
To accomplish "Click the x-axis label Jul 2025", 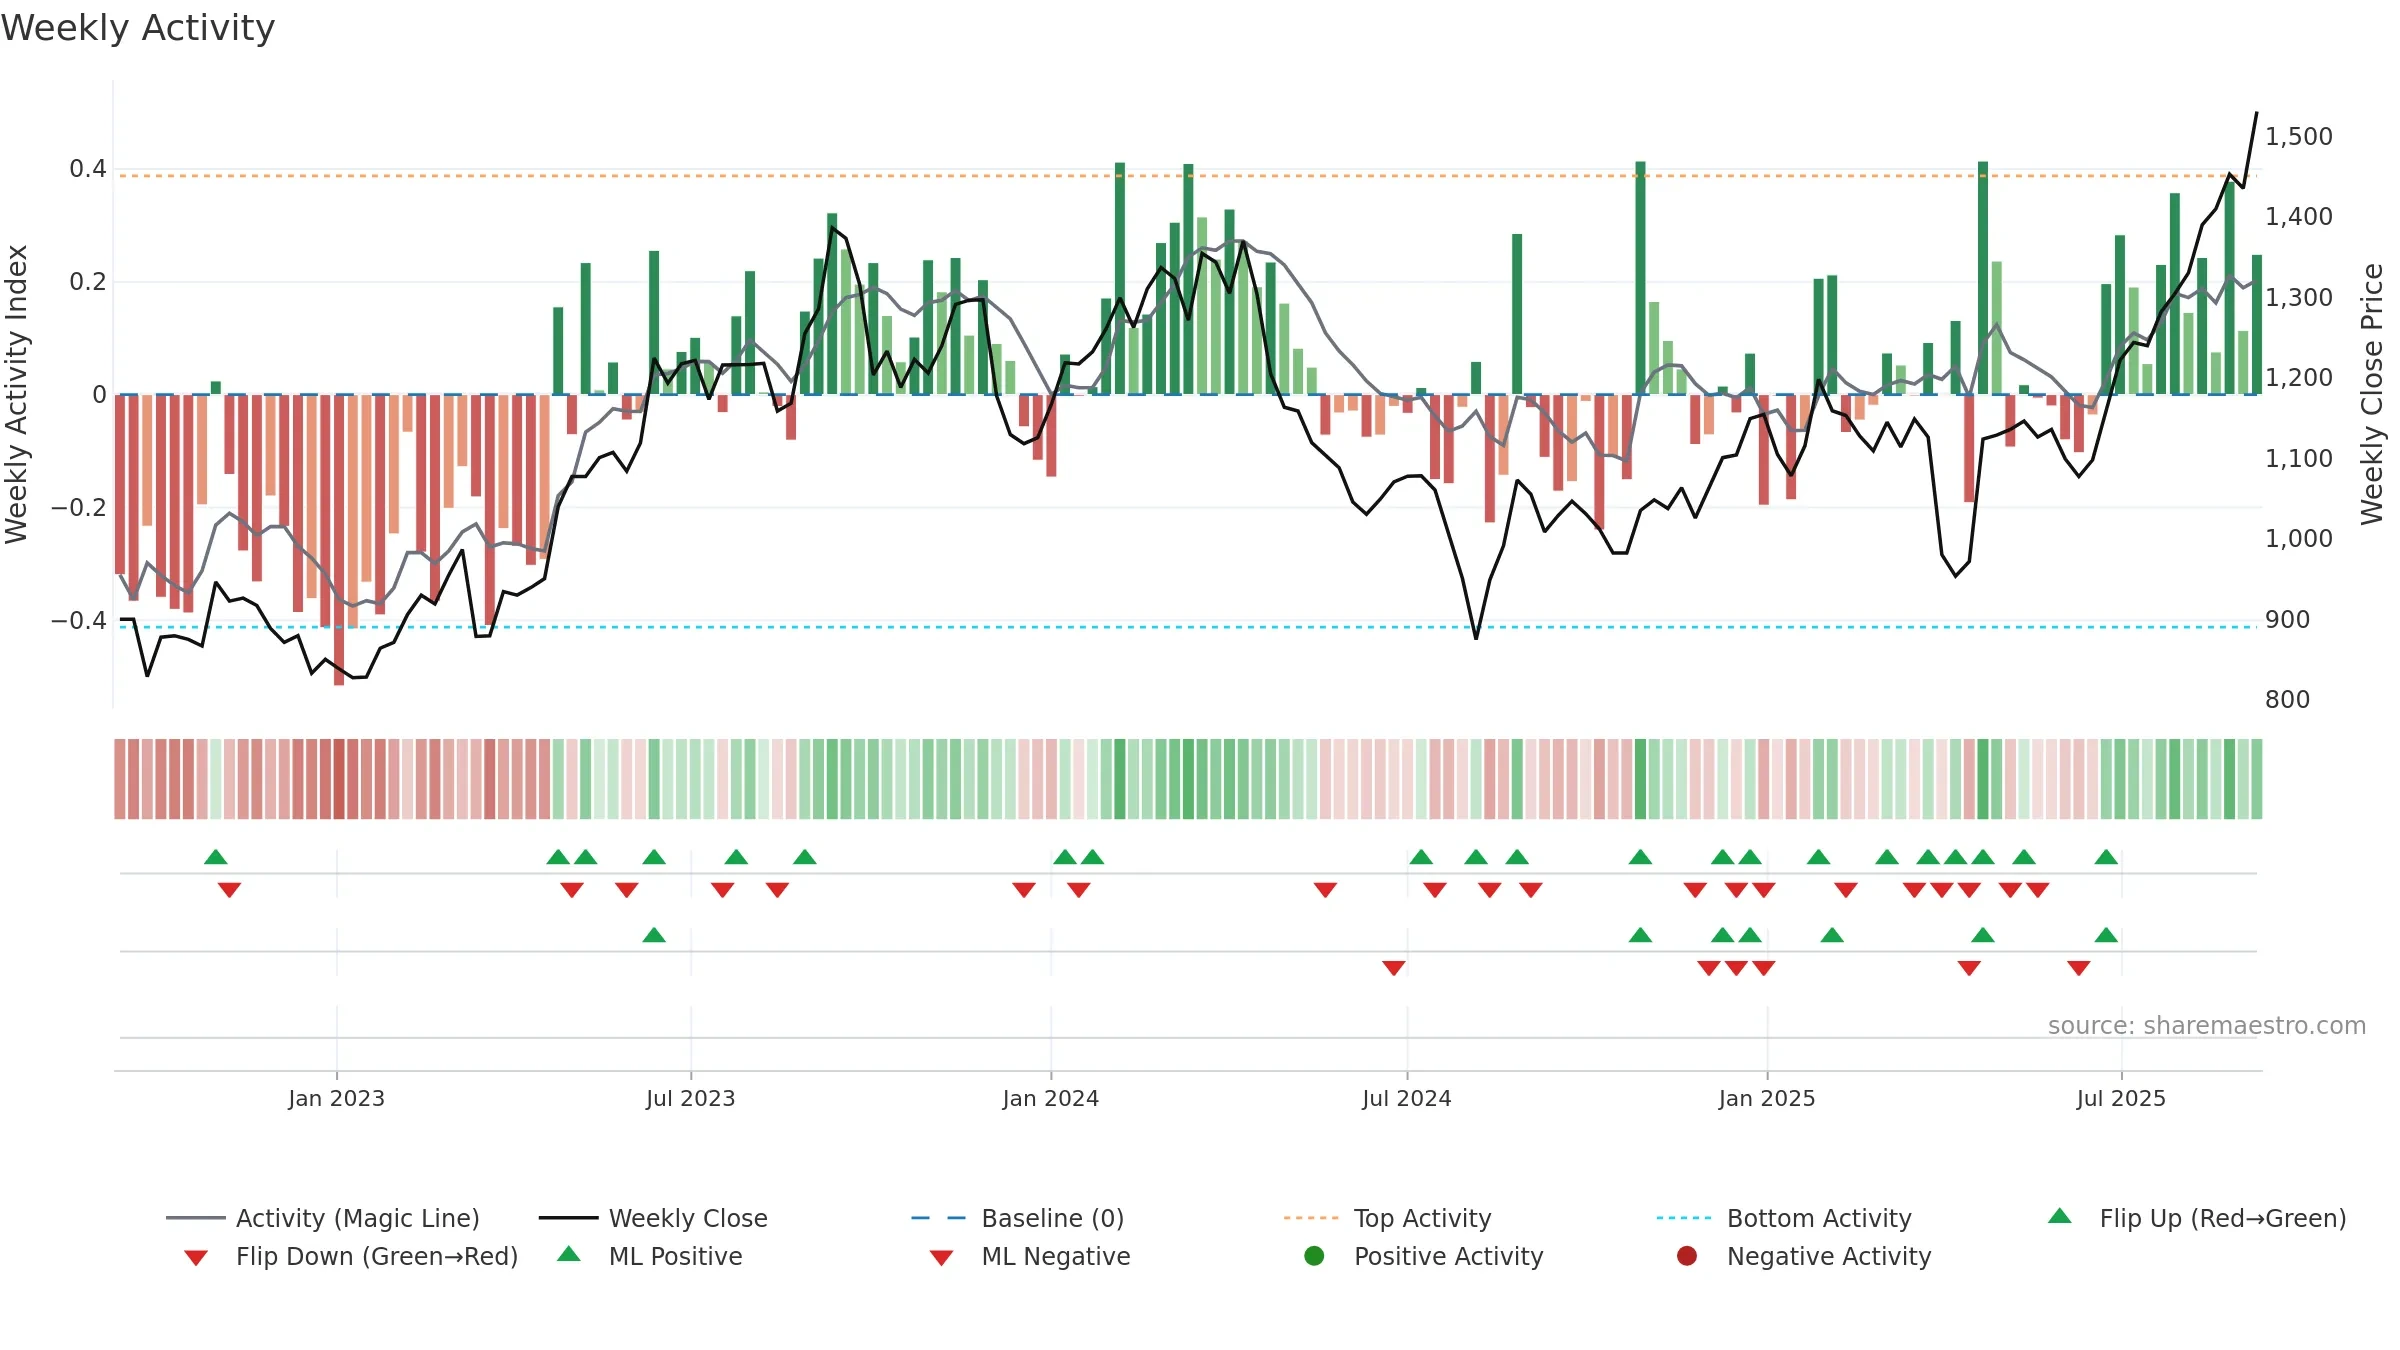I will click(2121, 1098).
